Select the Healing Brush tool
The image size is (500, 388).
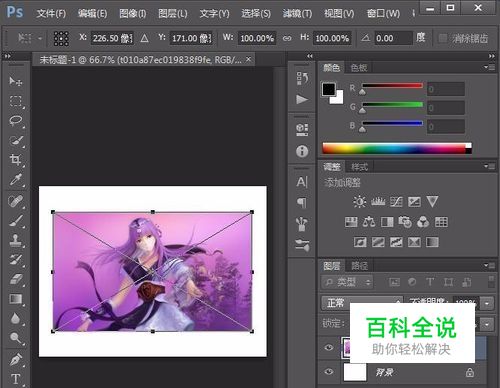point(15,201)
